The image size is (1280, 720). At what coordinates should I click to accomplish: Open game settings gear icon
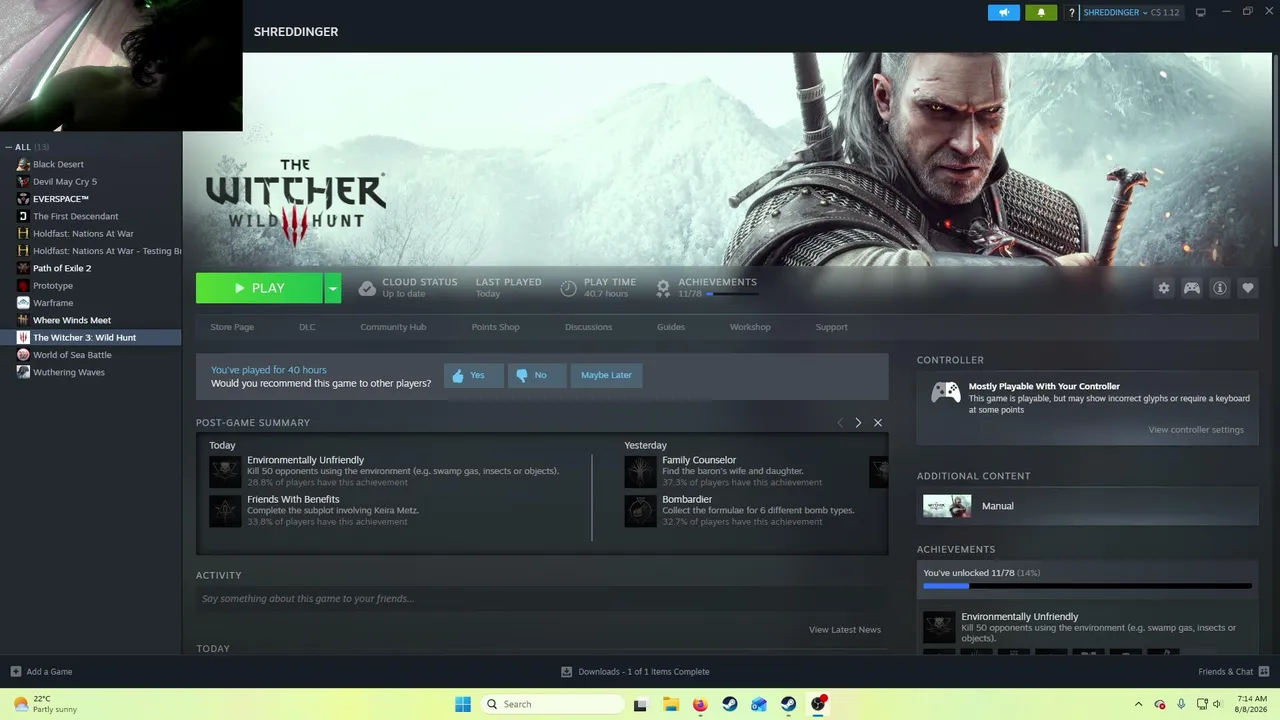pyautogui.click(x=1164, y=288)
